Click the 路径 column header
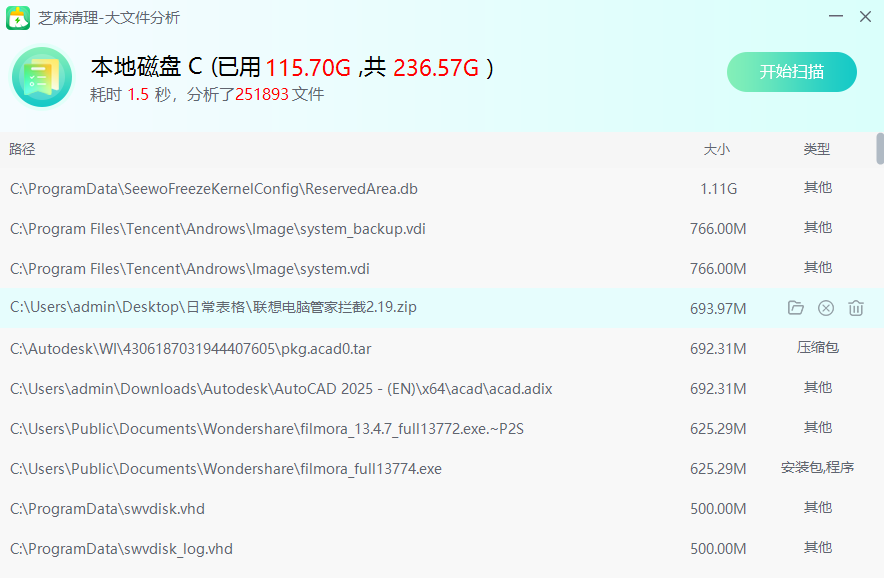Screen dimensions: 884x578 [x=22, y=149]
